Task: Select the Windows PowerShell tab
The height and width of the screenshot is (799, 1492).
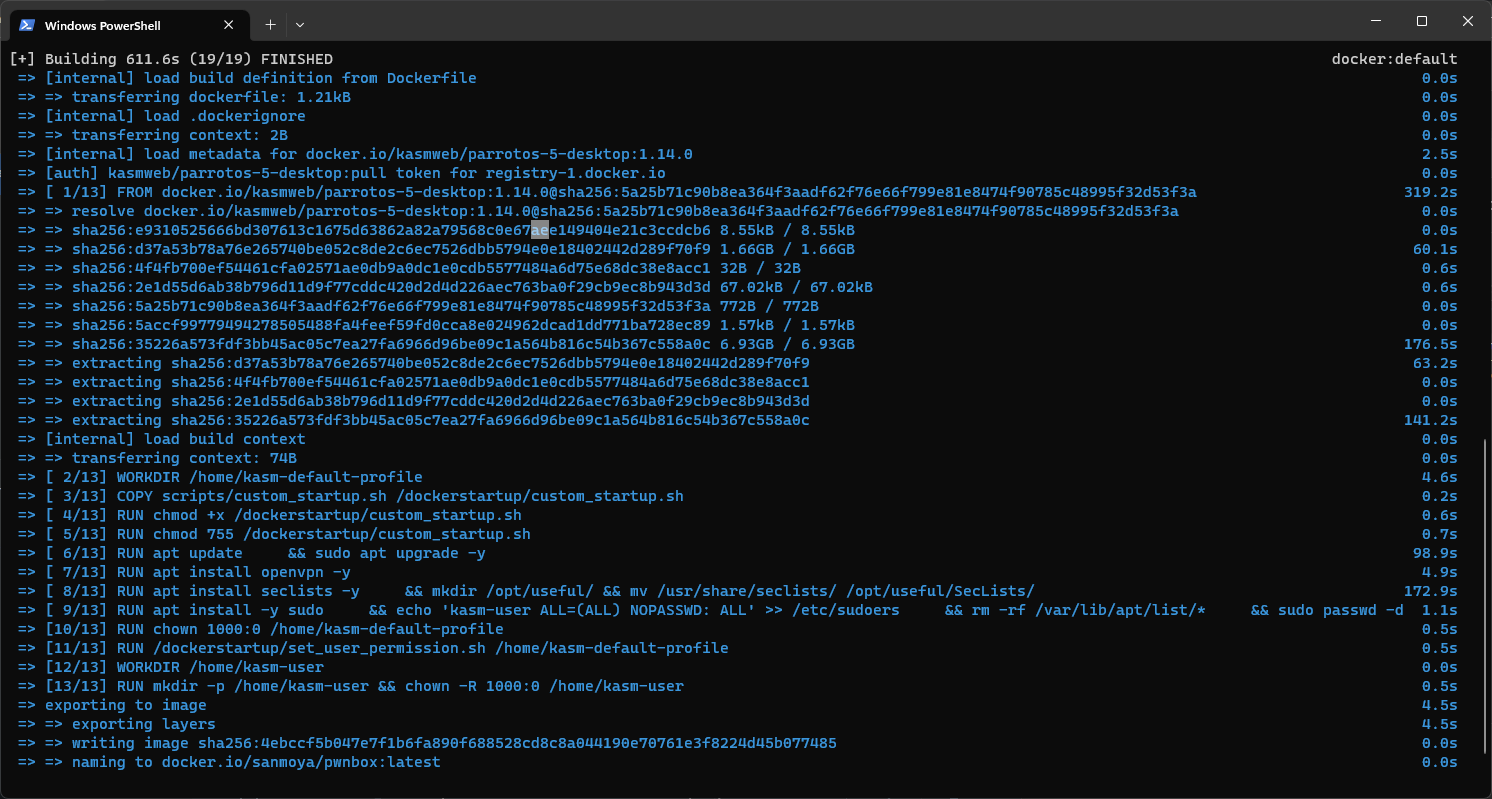Action: (128, 25)
